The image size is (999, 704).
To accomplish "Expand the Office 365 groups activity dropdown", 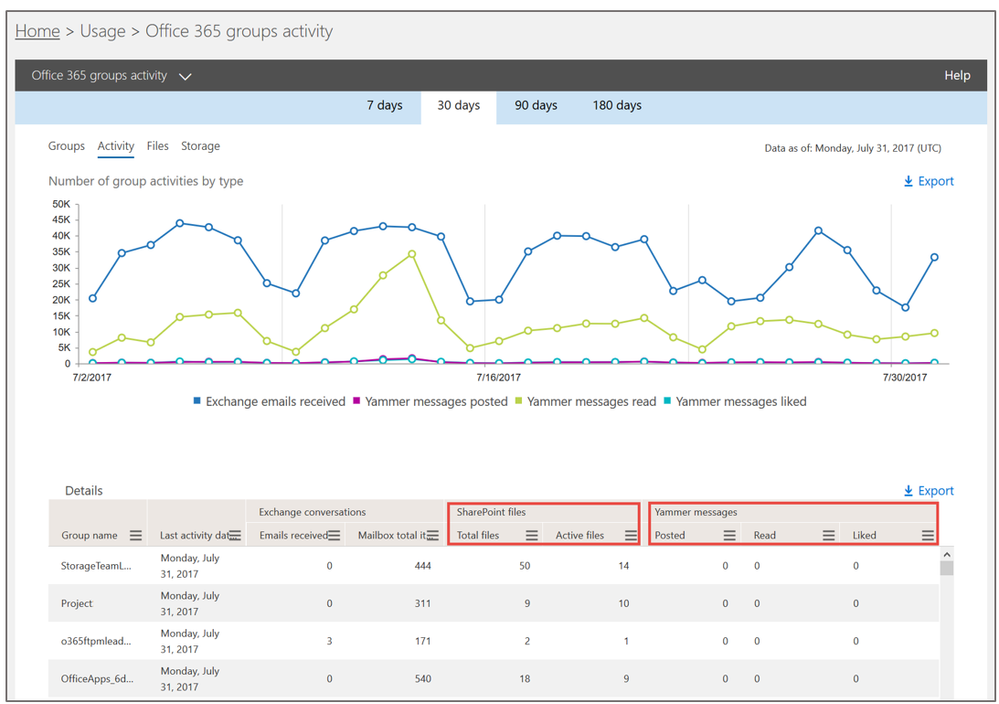I will [x=185, y=76].
